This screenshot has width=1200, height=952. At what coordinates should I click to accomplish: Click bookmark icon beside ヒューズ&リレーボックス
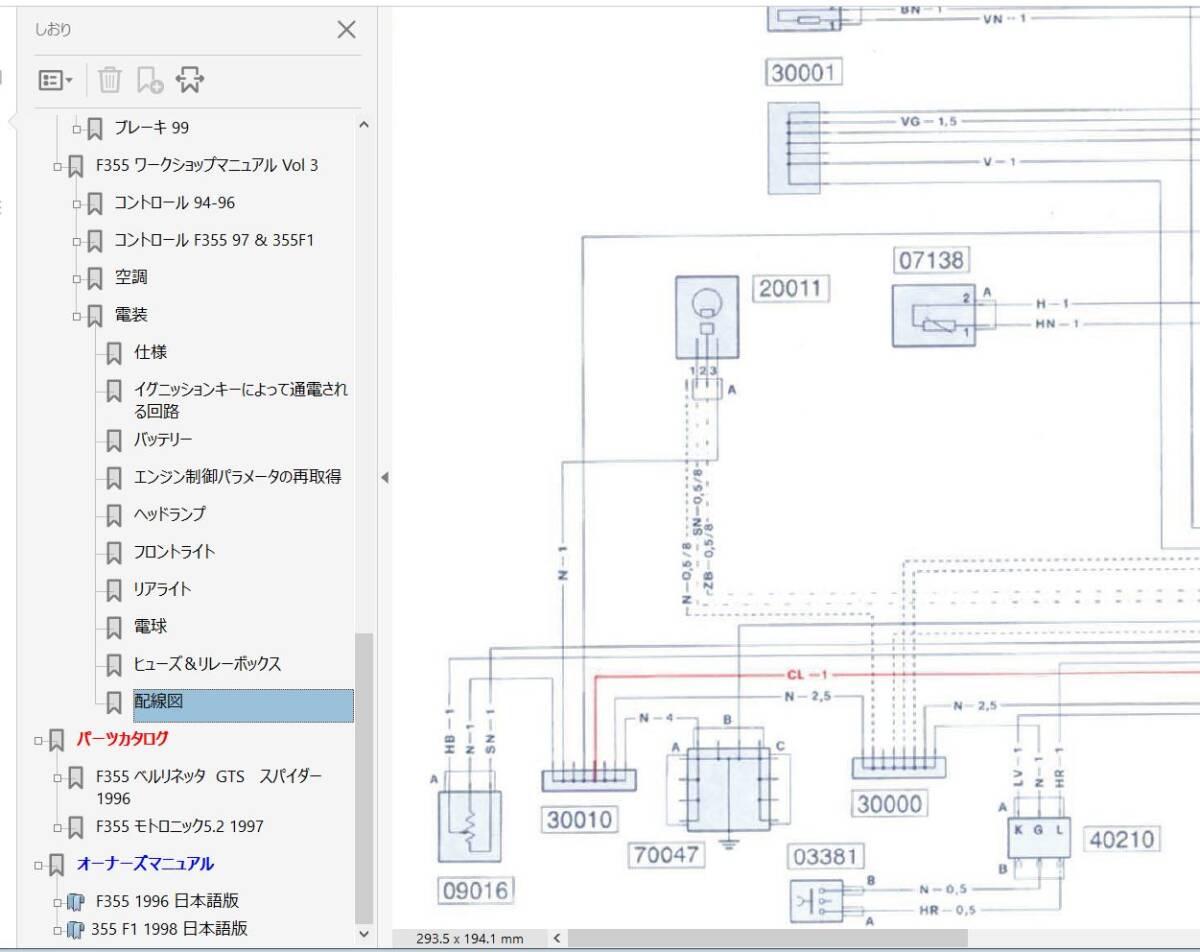114,665
